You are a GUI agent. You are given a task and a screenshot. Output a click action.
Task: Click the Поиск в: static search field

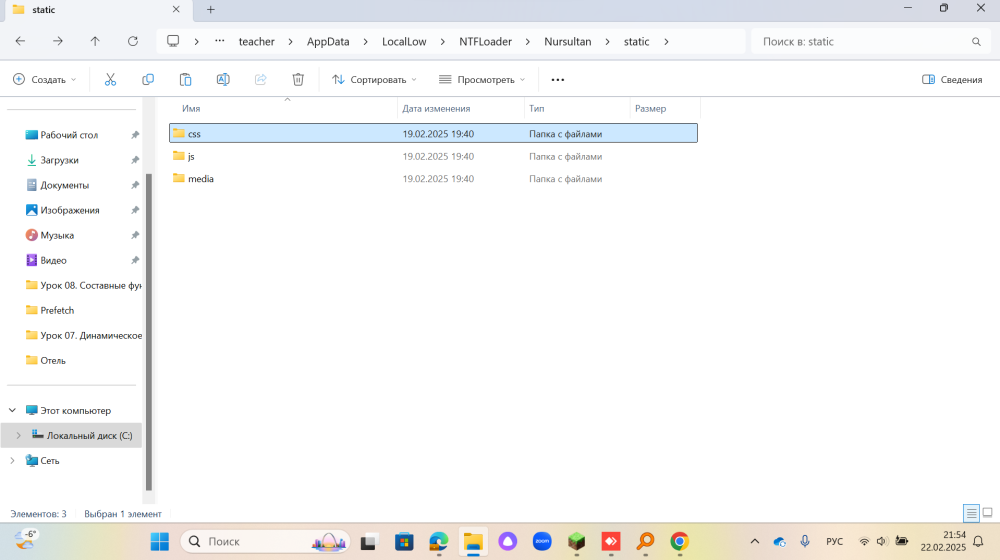870,41
